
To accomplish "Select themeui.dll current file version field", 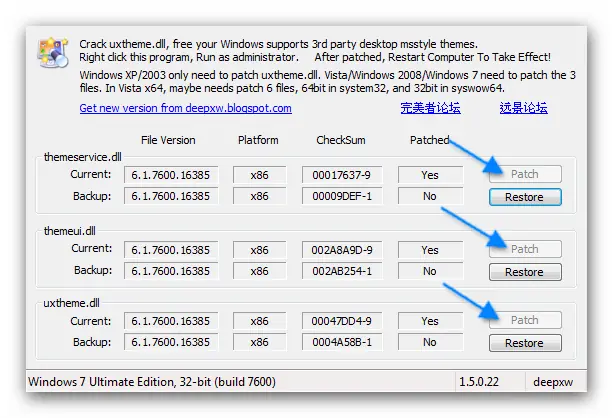I will coord(171,250).
